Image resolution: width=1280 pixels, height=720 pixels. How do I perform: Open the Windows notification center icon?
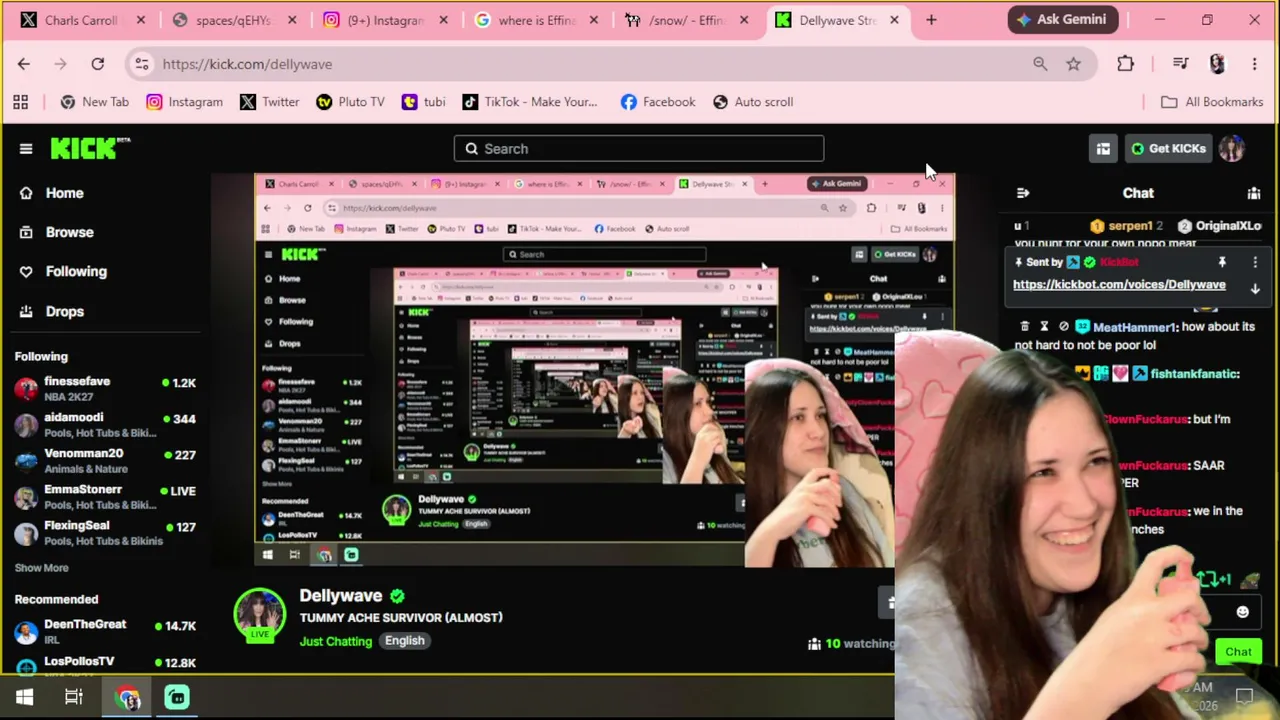(x=1244, y=697)
